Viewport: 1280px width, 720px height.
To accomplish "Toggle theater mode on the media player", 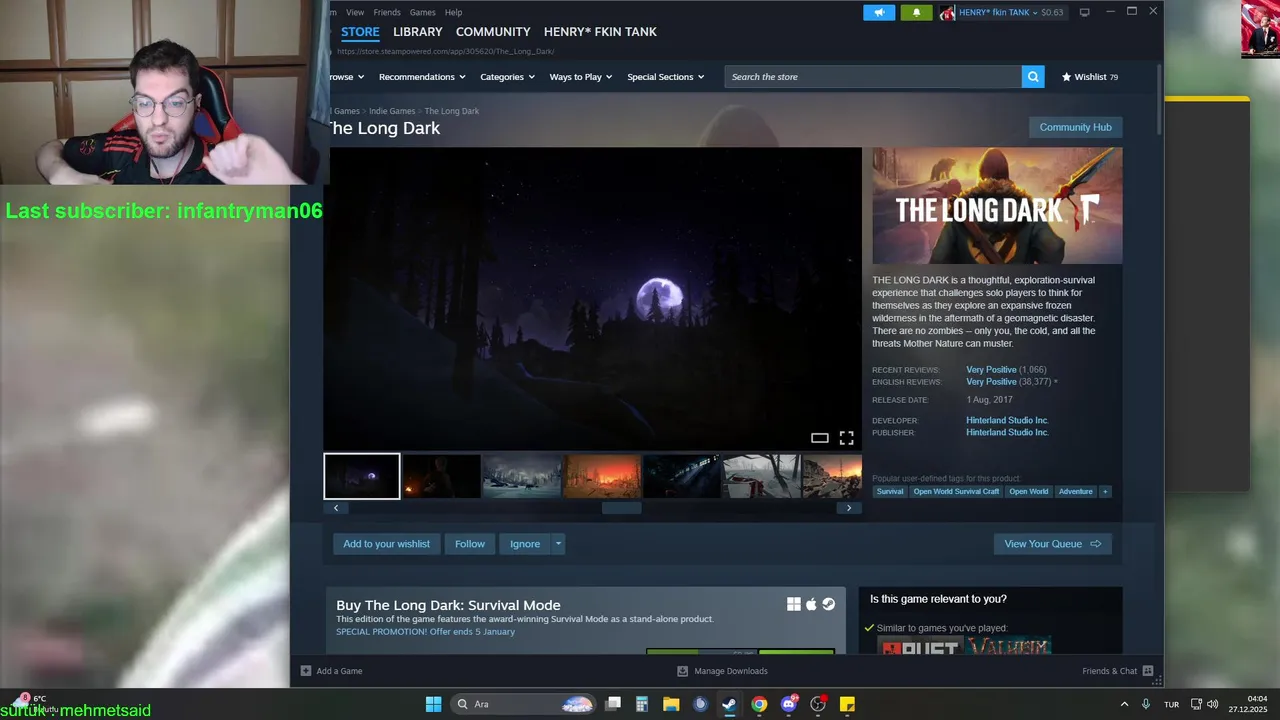I will [819, 438].
